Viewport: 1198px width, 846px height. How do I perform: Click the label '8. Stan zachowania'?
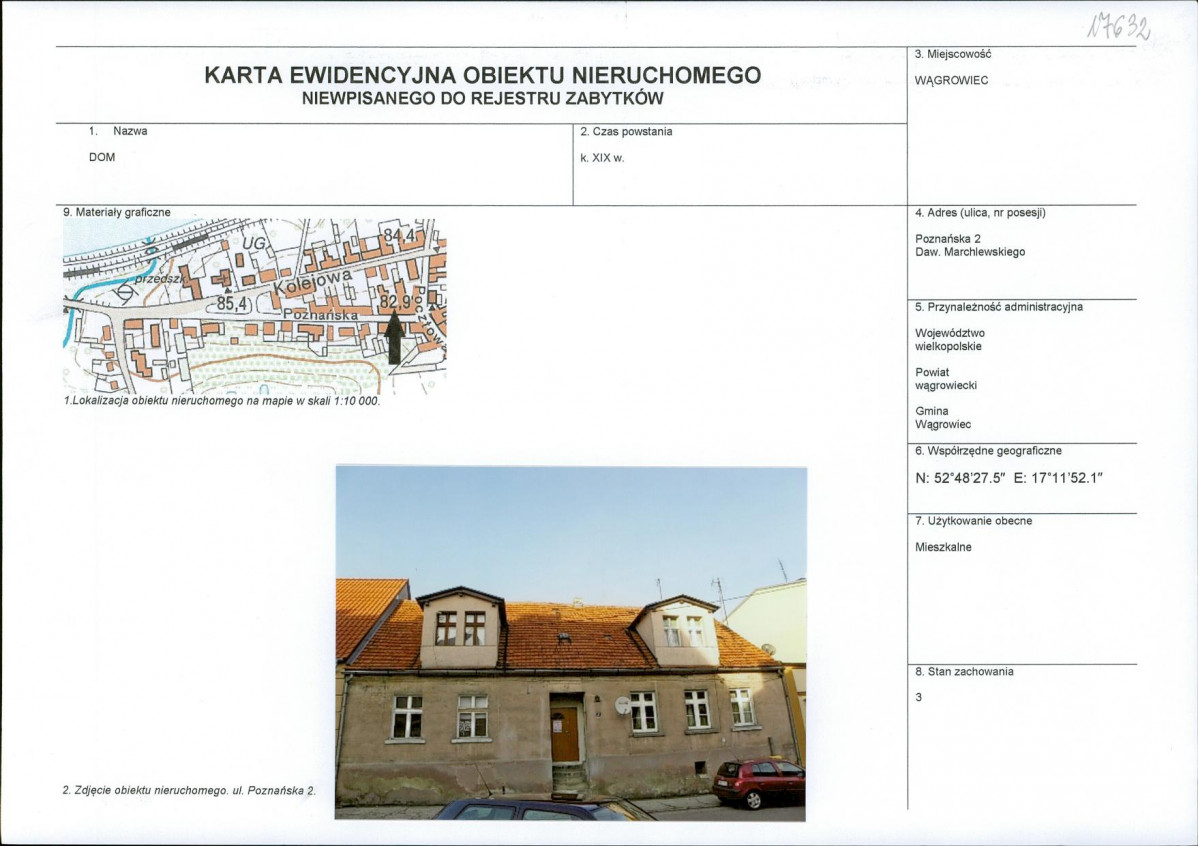coord(964,671)
